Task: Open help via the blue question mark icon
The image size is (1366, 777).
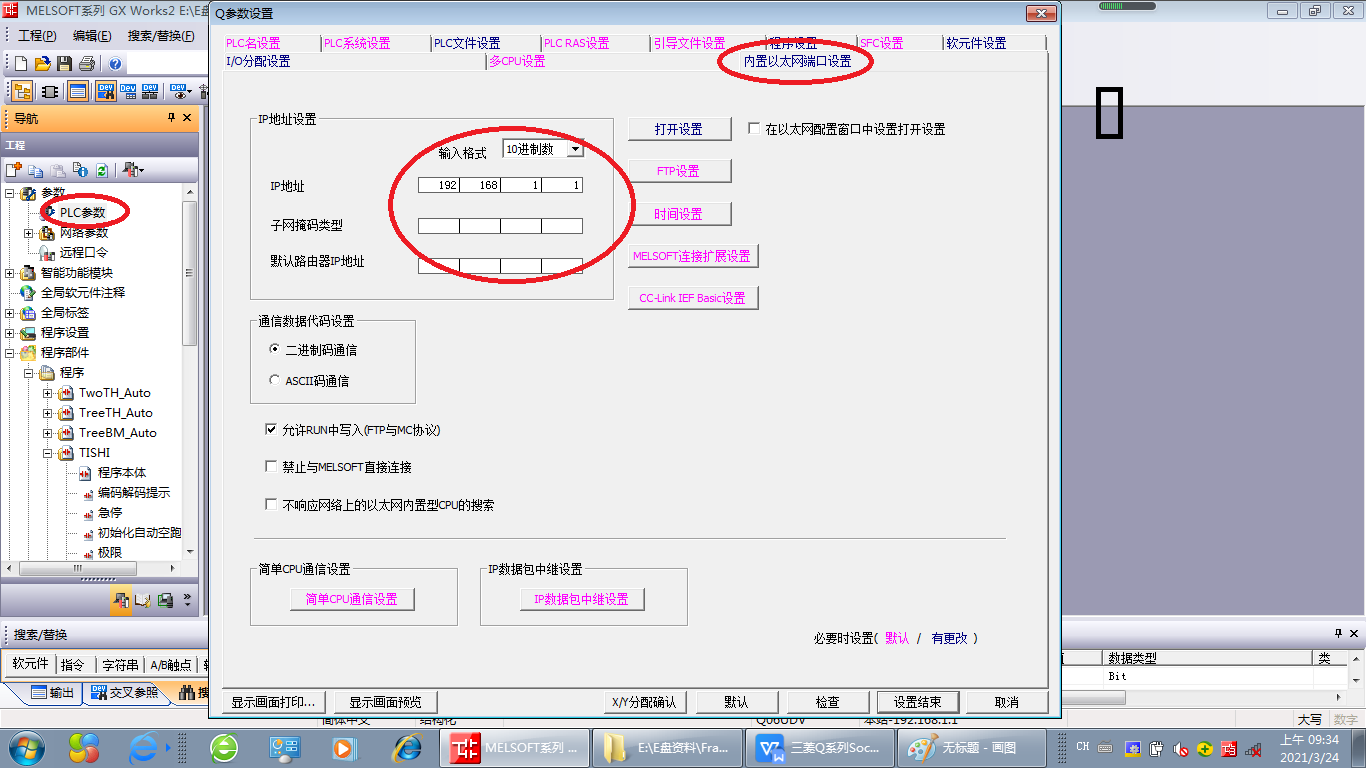Action: (x=116, y=64)
